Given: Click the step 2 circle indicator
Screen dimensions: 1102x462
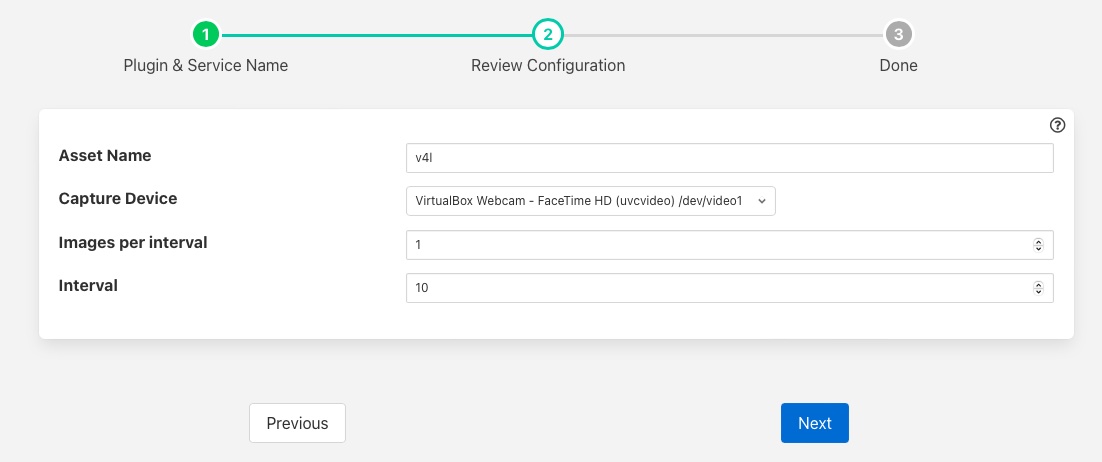Looking at the screenshot, I should pyautogui.click(x=548, y=35).
